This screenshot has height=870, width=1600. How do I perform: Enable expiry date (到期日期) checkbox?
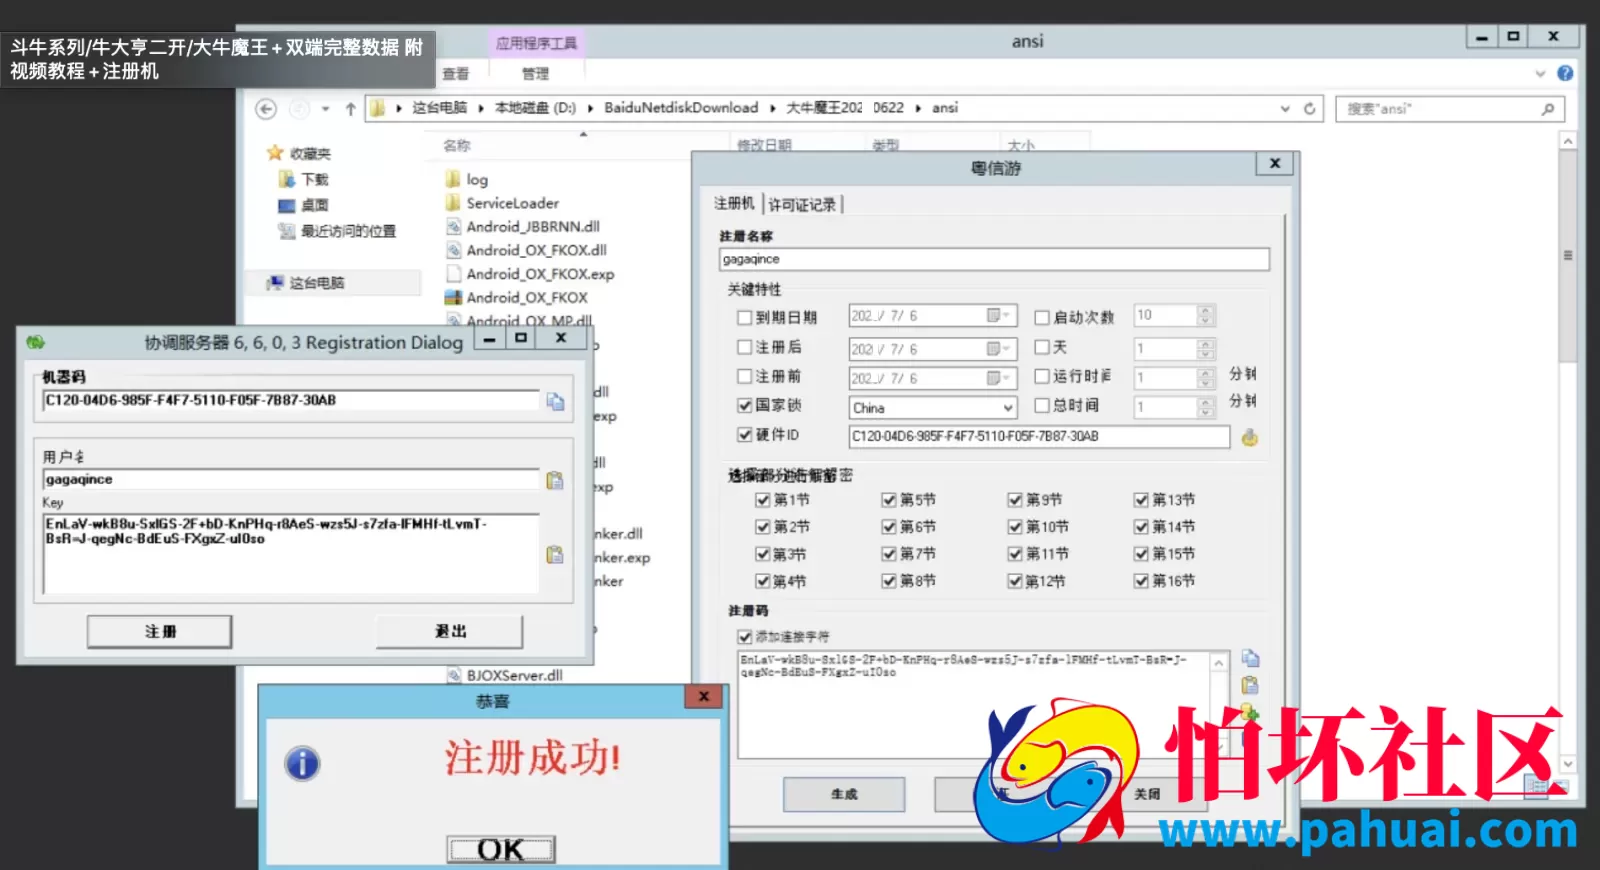(x=744, y=318)
